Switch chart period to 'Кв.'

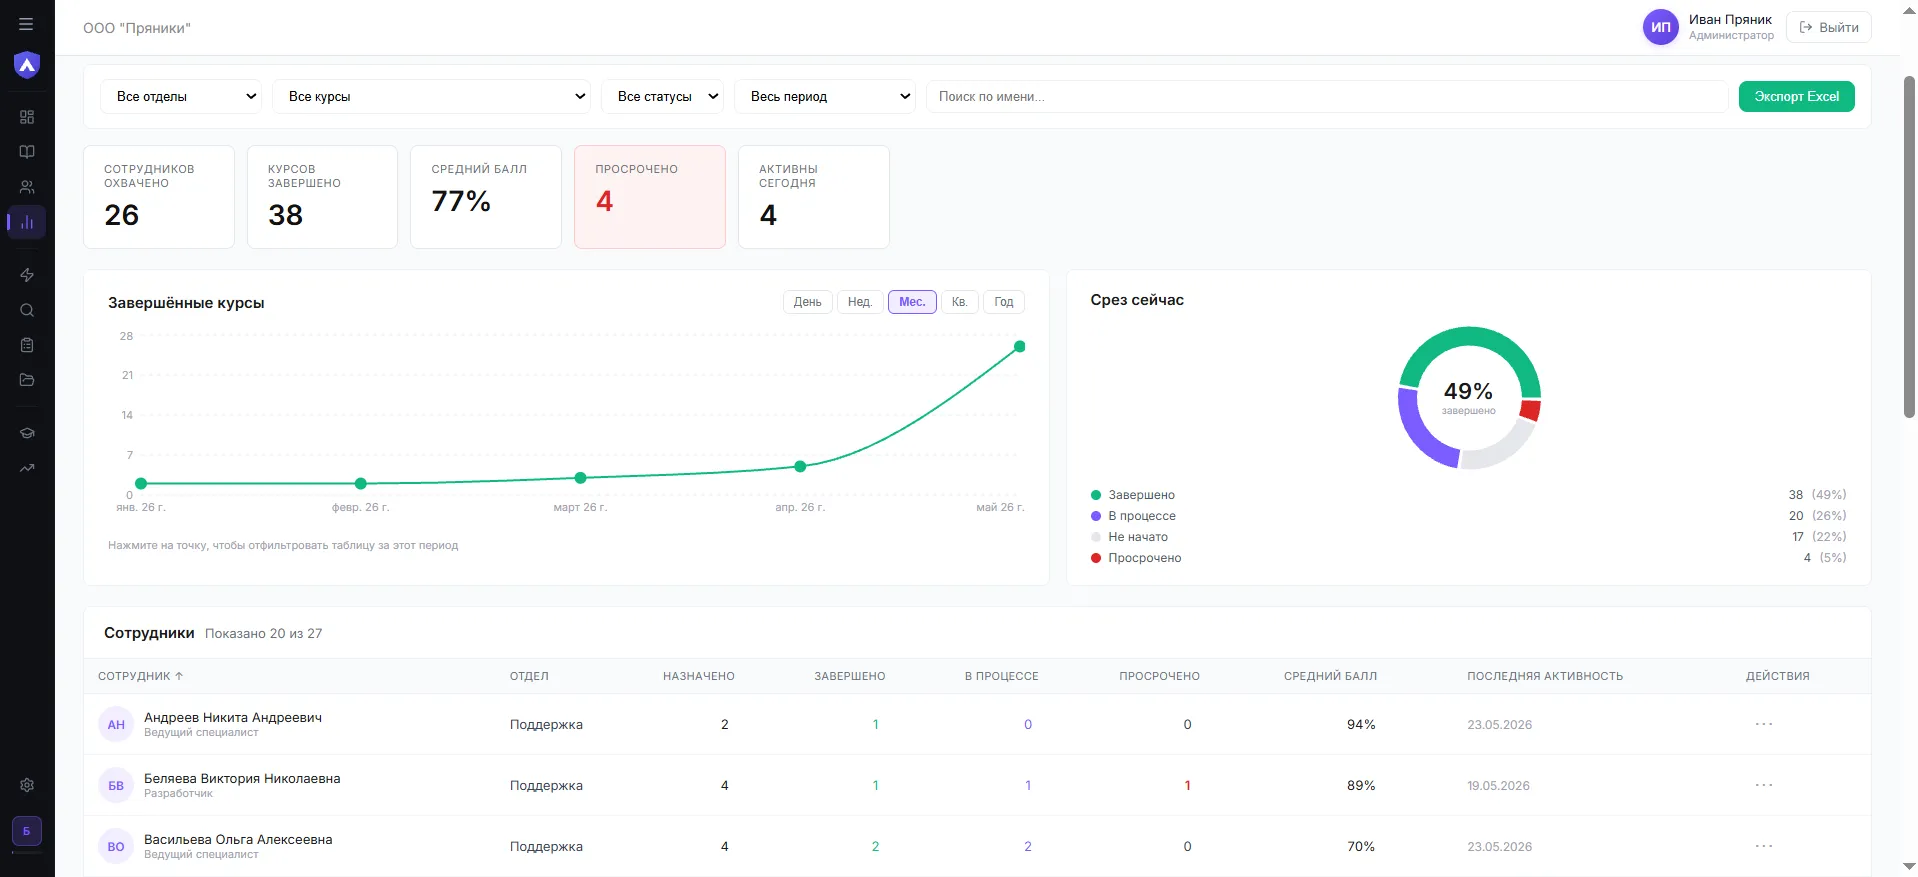coord(960,302)
